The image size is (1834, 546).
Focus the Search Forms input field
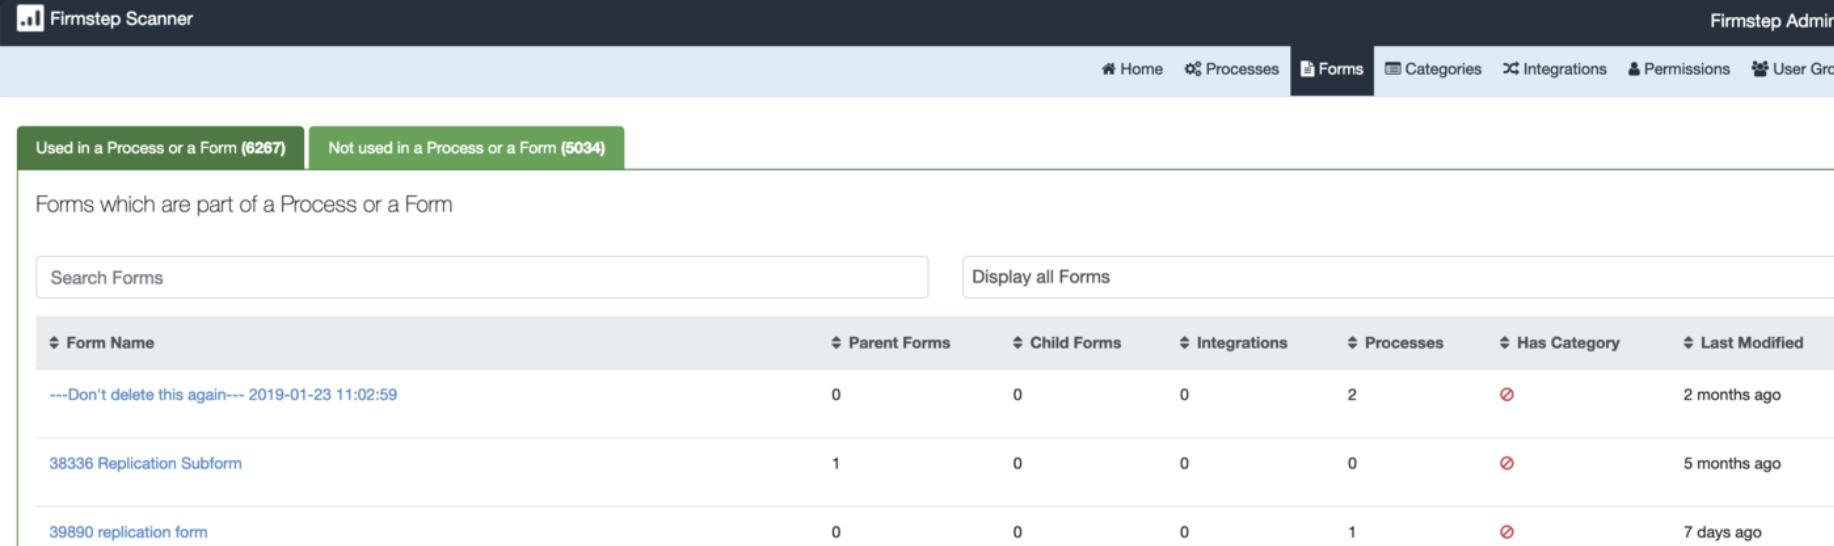482,277
